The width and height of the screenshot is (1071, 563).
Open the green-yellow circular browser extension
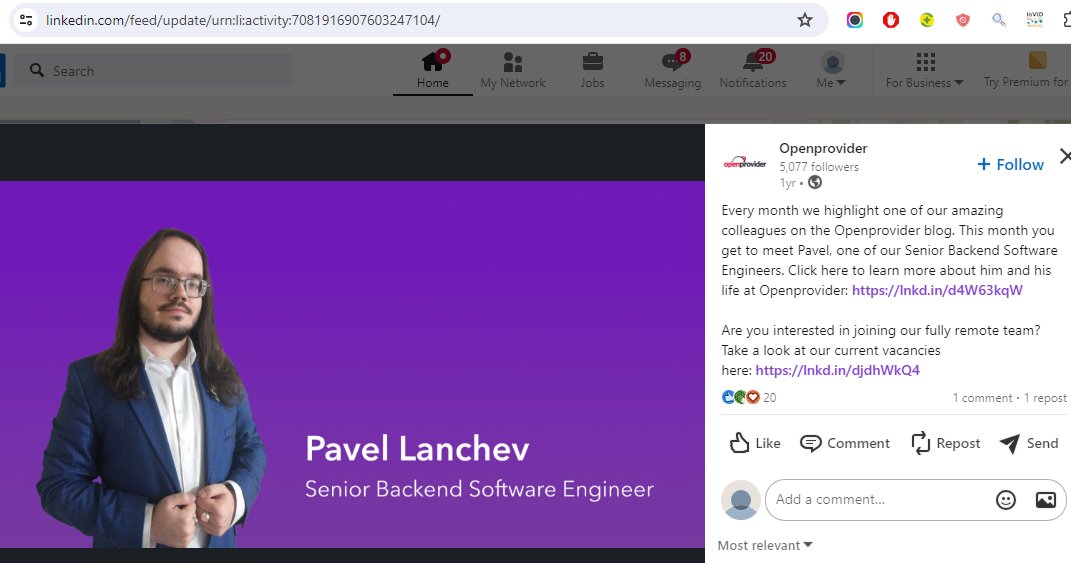click(x=927, y=20)
